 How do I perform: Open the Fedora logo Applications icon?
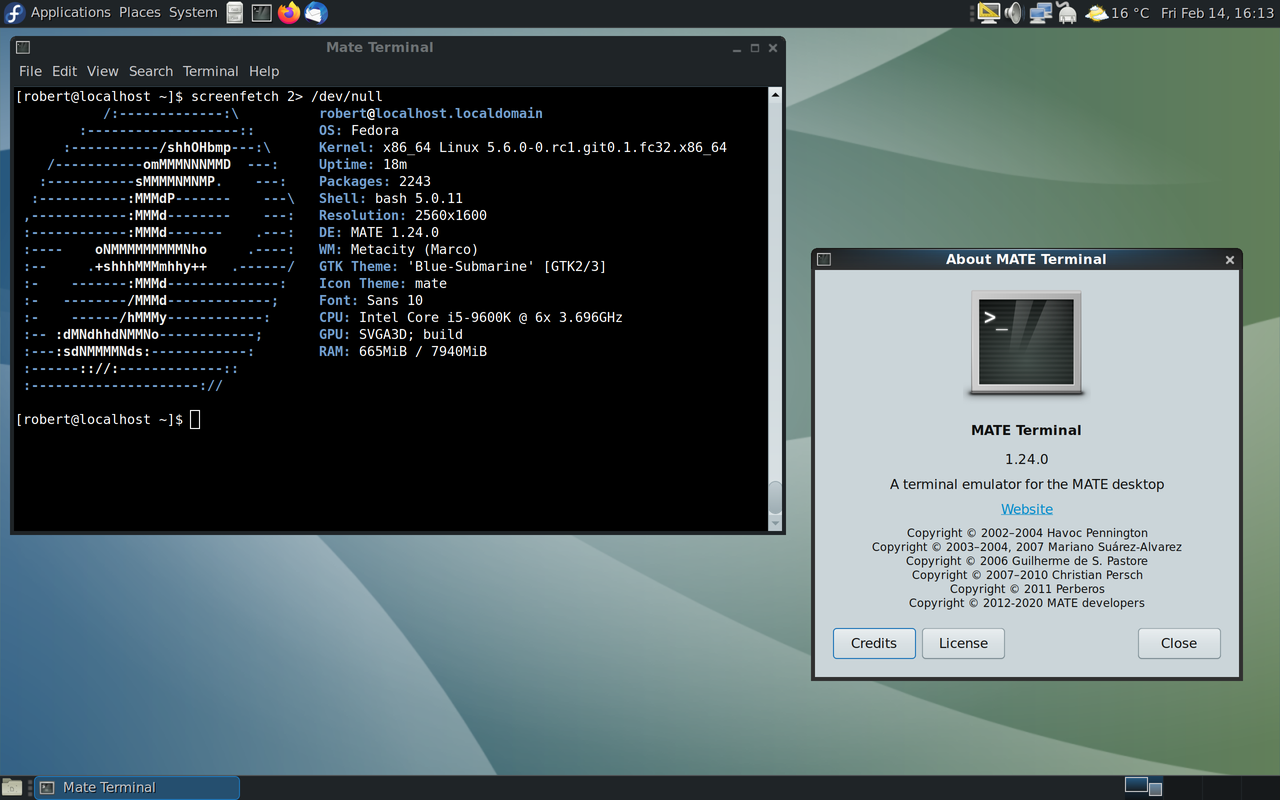14,13
